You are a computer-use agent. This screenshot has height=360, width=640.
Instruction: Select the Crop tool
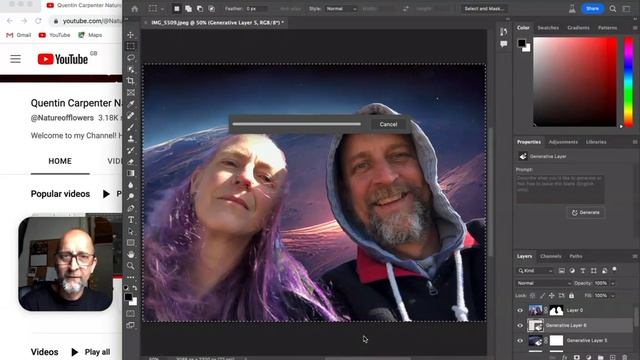(131, 81)
